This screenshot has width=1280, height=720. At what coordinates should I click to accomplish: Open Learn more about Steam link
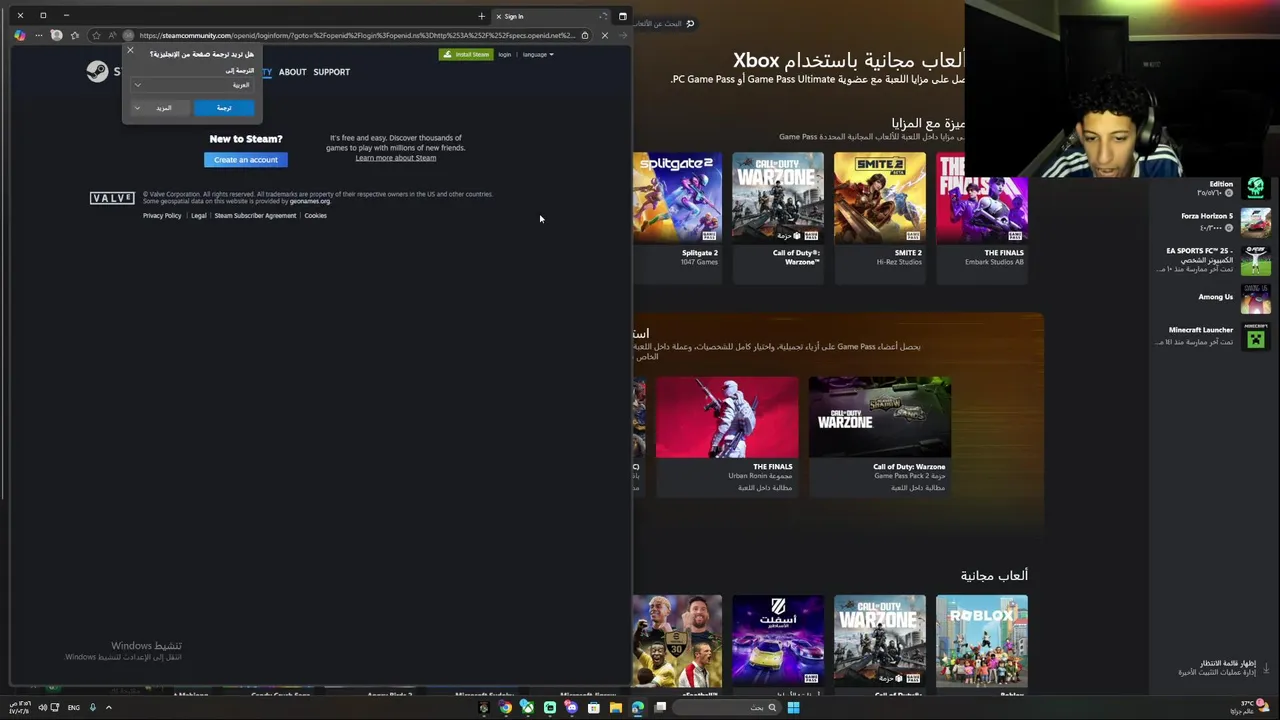pos(395,158)
